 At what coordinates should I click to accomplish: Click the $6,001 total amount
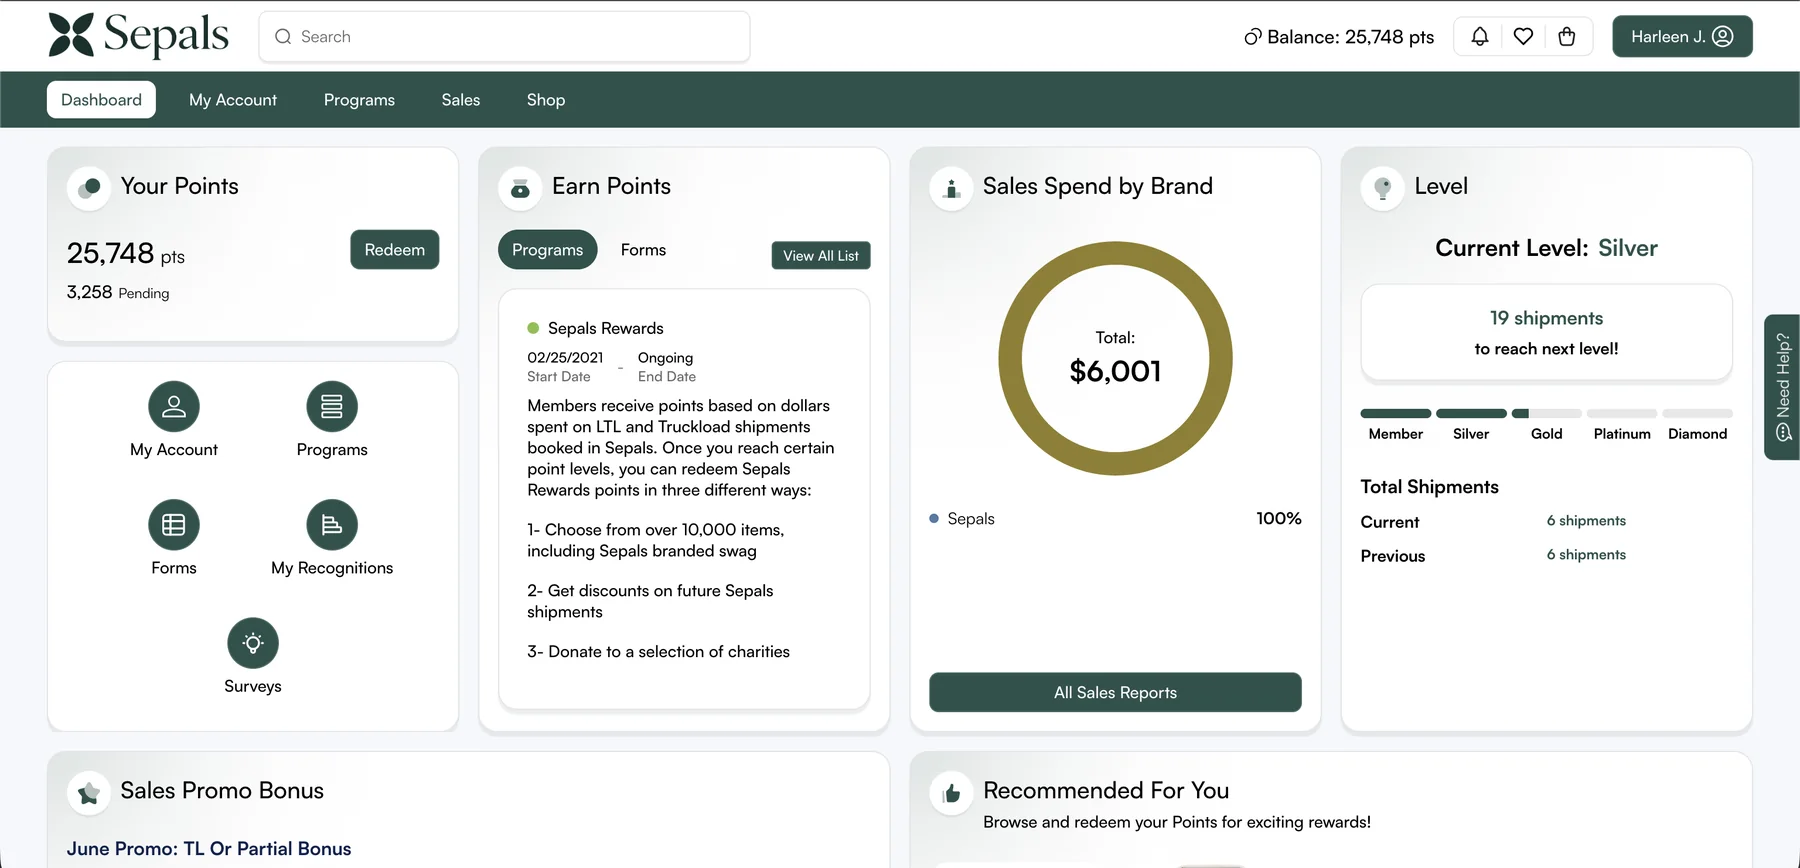[x=1115, y=371]
